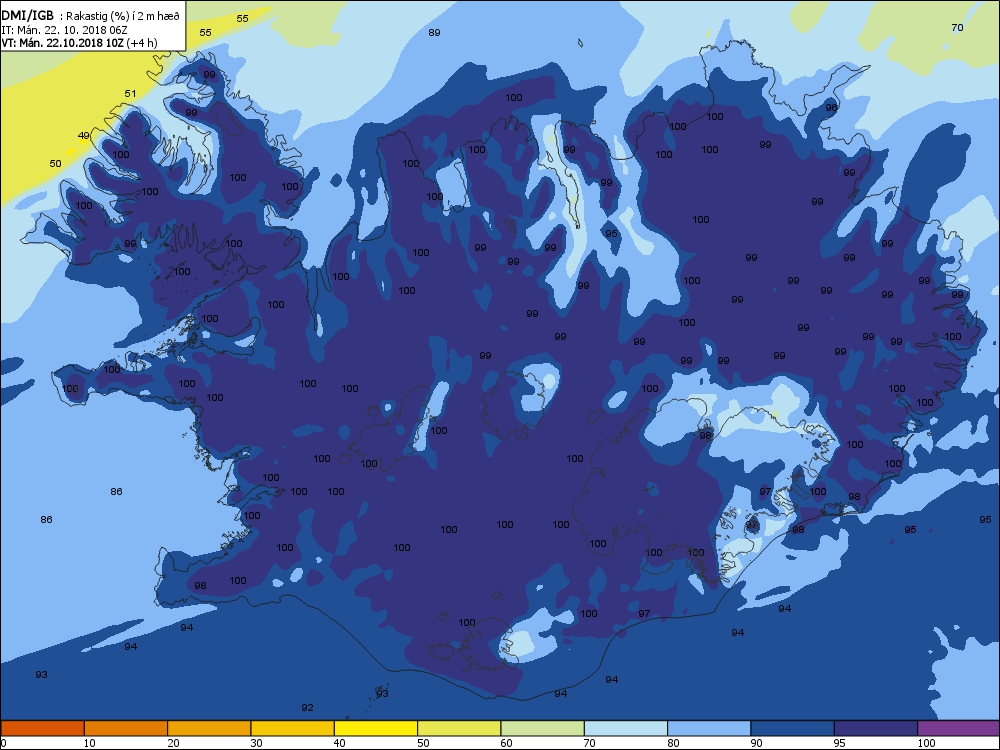Viewport: 1000px width, 750px height.
Task: Select the dark indigo 95–100 legend swatch
Action: click(x=876, y=728)
